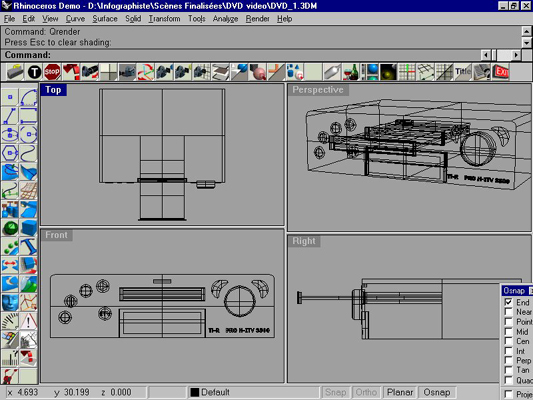Open the Solid menu
Screen dimensions: 533x400
tap(133, 19)
